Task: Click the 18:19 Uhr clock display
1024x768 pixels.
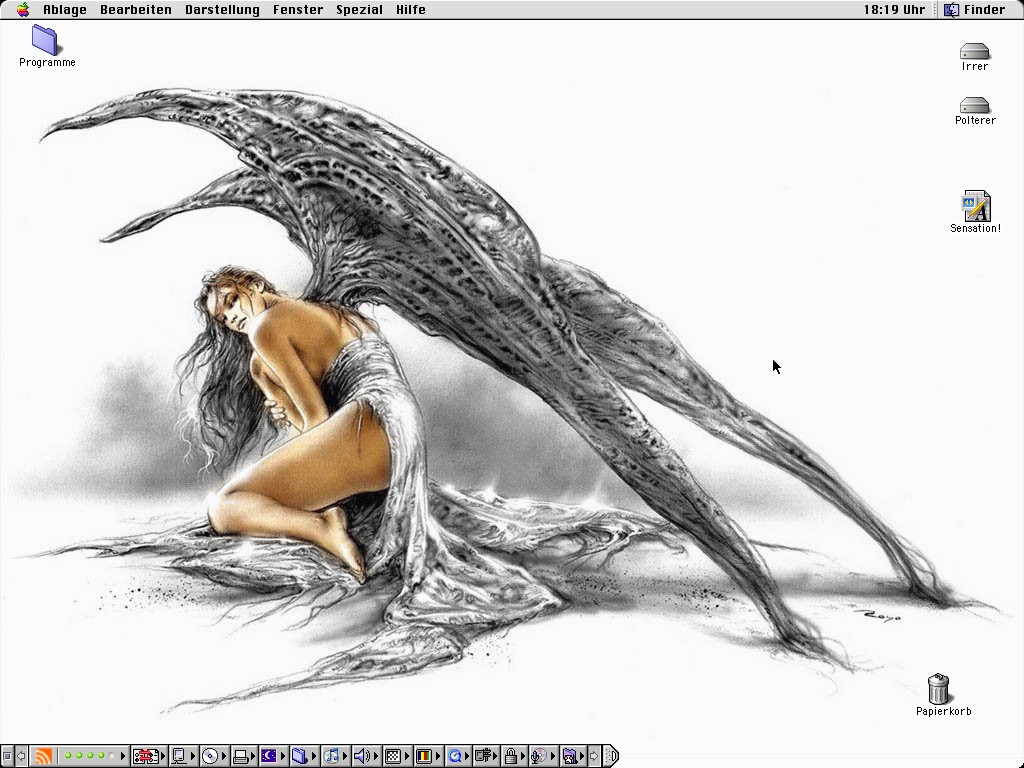Action: click(x=894, y=10)
